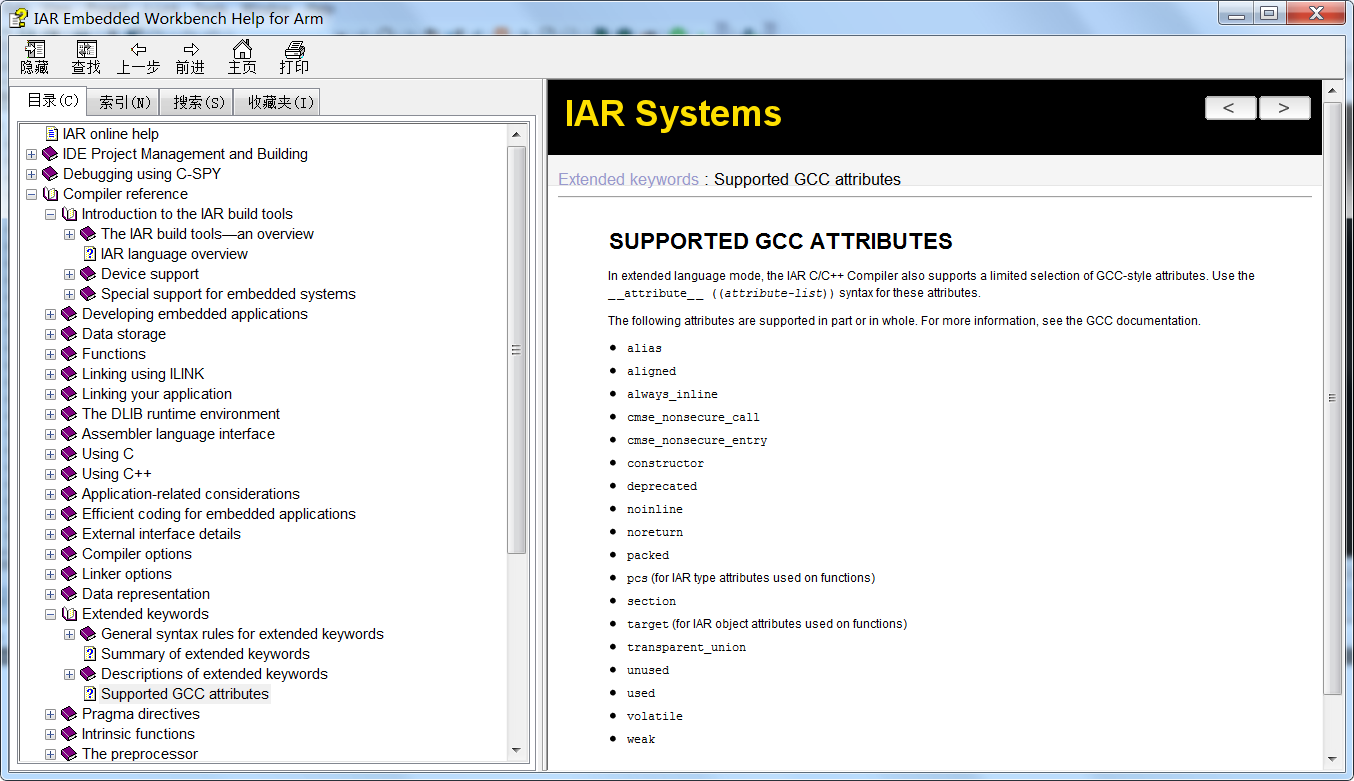
Task: Click book icon beside Intrinsic functions
Action: pyautogui.click(x=69, y=734)
